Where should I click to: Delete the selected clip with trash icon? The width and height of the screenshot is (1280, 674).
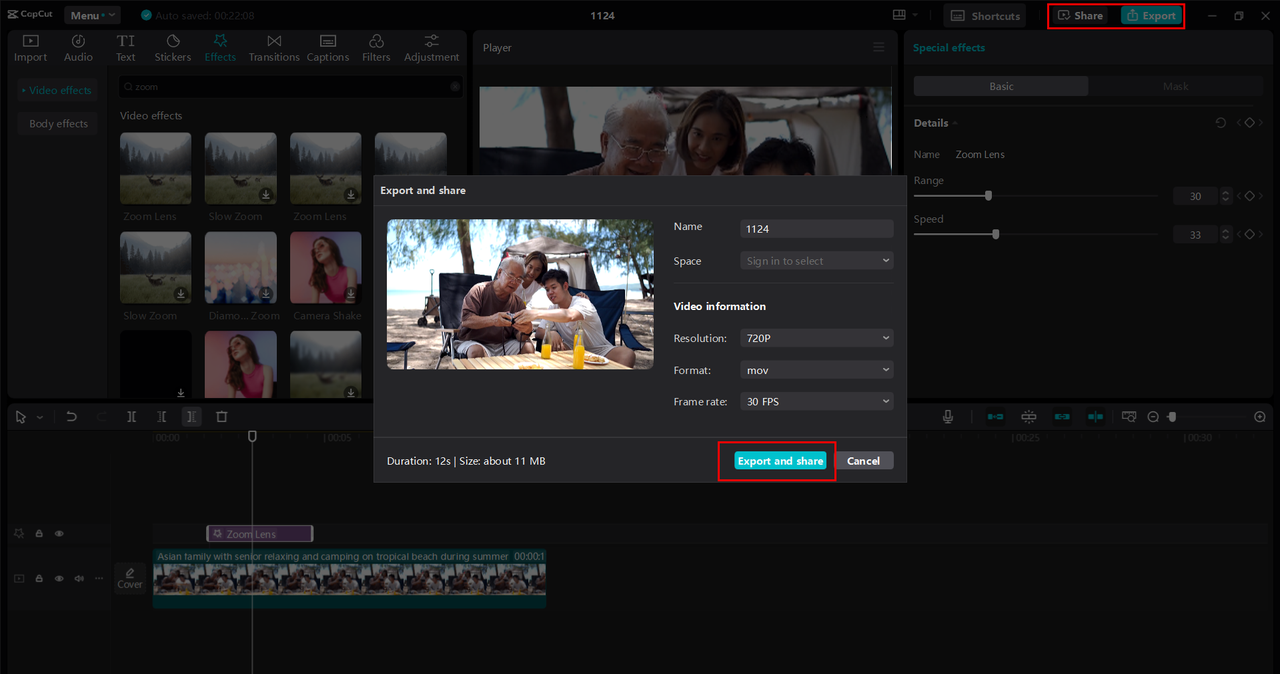222,417
